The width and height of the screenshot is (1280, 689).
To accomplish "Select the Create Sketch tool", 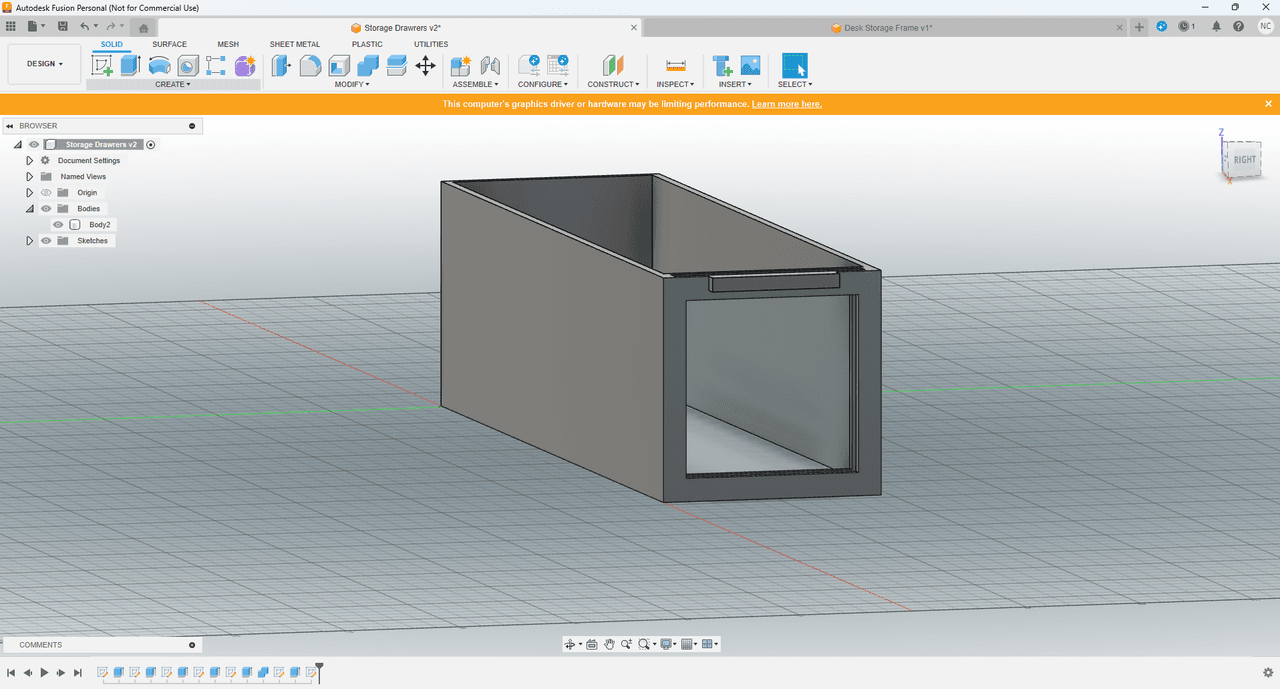I will tap(102, 66).
